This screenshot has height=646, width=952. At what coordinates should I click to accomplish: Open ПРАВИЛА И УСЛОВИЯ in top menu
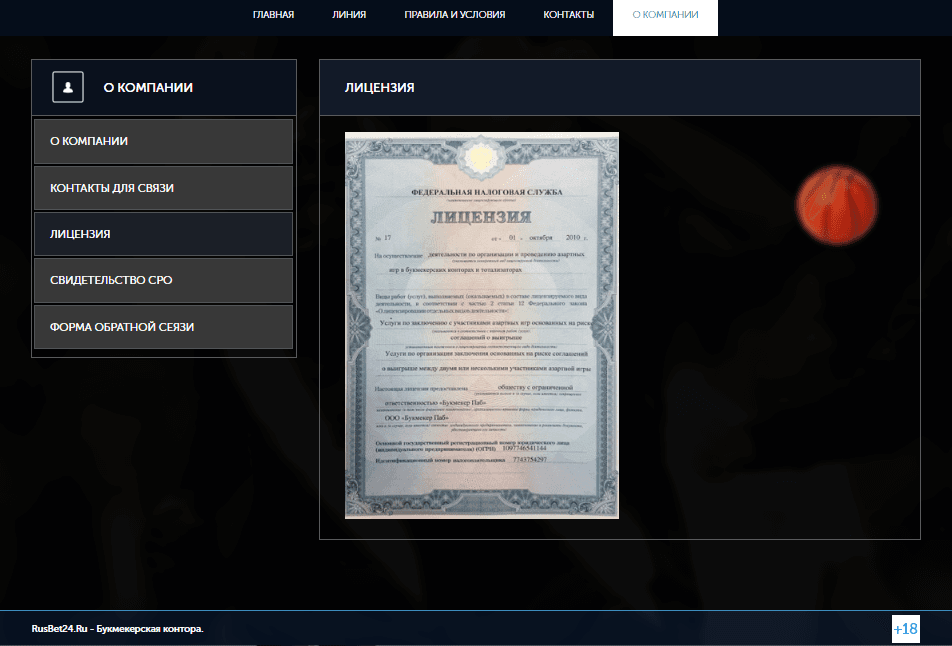point(454,15)
